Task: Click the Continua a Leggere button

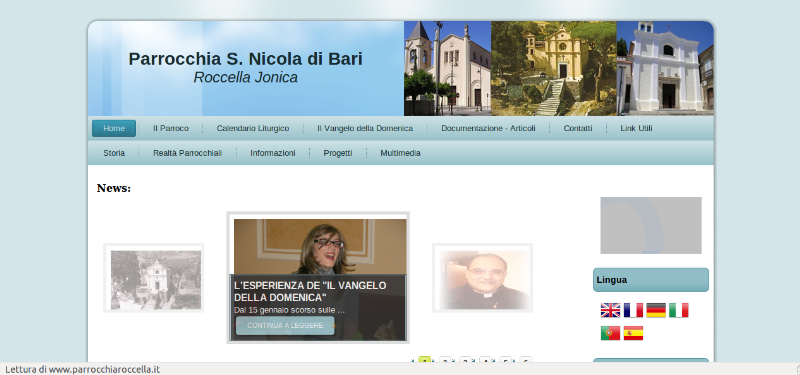Action: (285, 326)
